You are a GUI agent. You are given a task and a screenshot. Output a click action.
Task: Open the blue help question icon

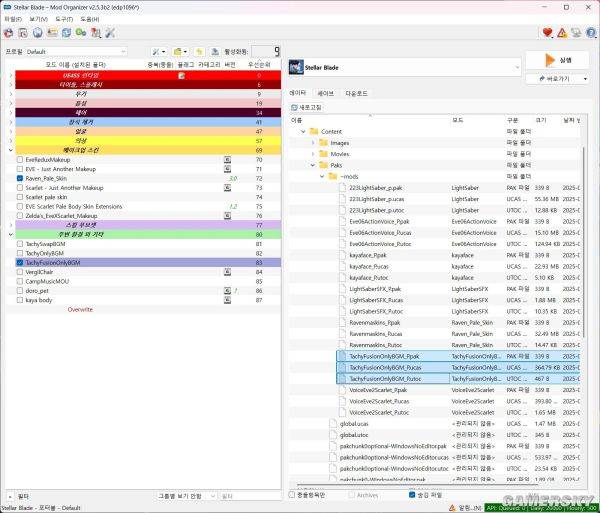point(590,33)
